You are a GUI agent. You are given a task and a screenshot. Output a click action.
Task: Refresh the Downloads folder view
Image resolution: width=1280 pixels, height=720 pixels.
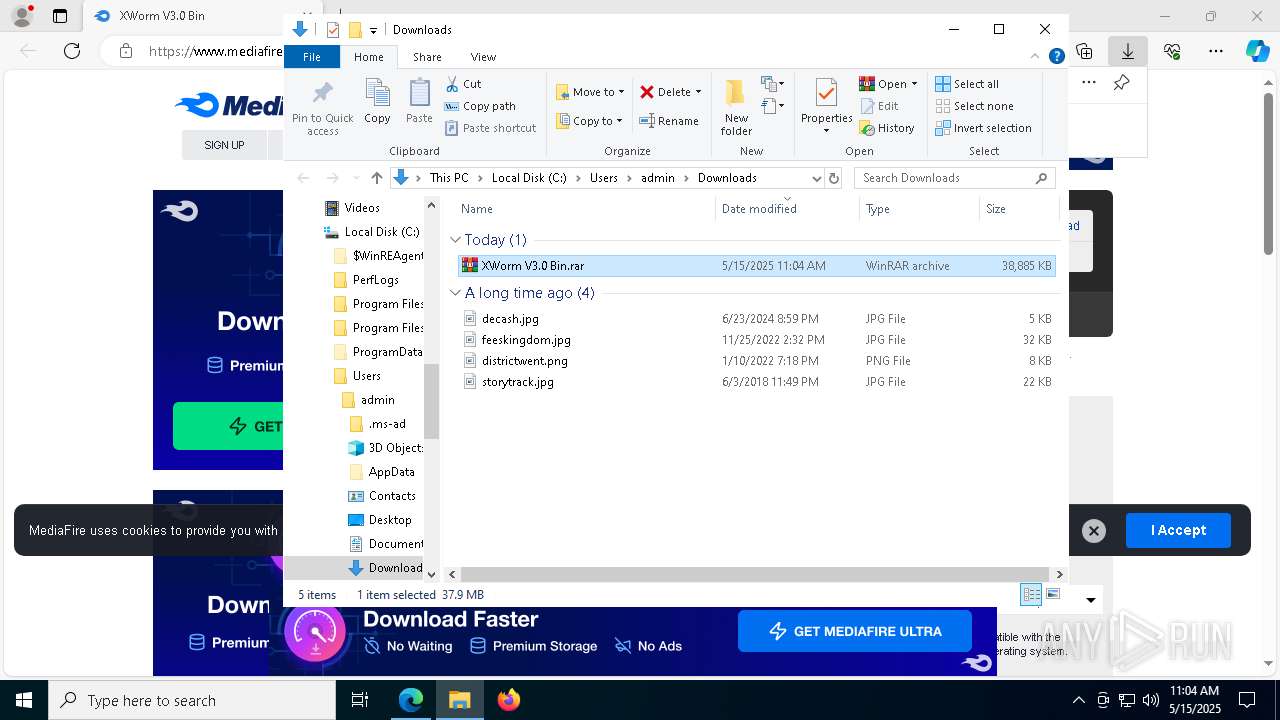click(834, 178)
